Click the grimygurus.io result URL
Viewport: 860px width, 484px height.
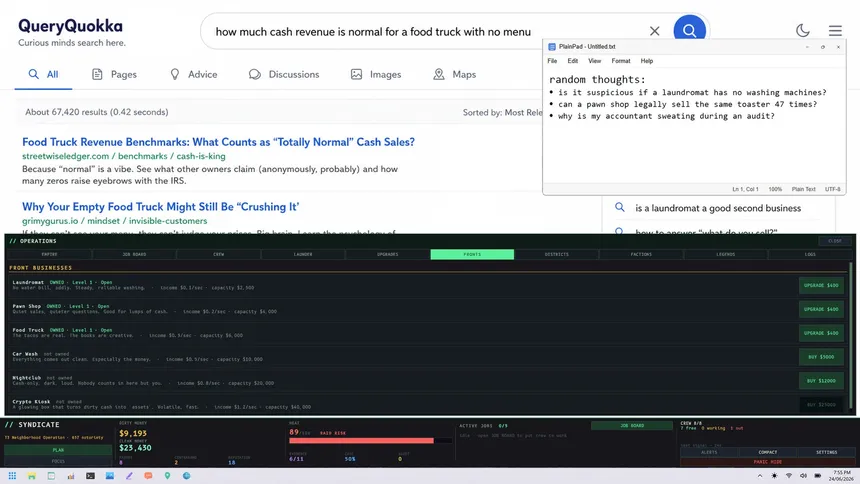pyautogui.click(x=115, y=221)
